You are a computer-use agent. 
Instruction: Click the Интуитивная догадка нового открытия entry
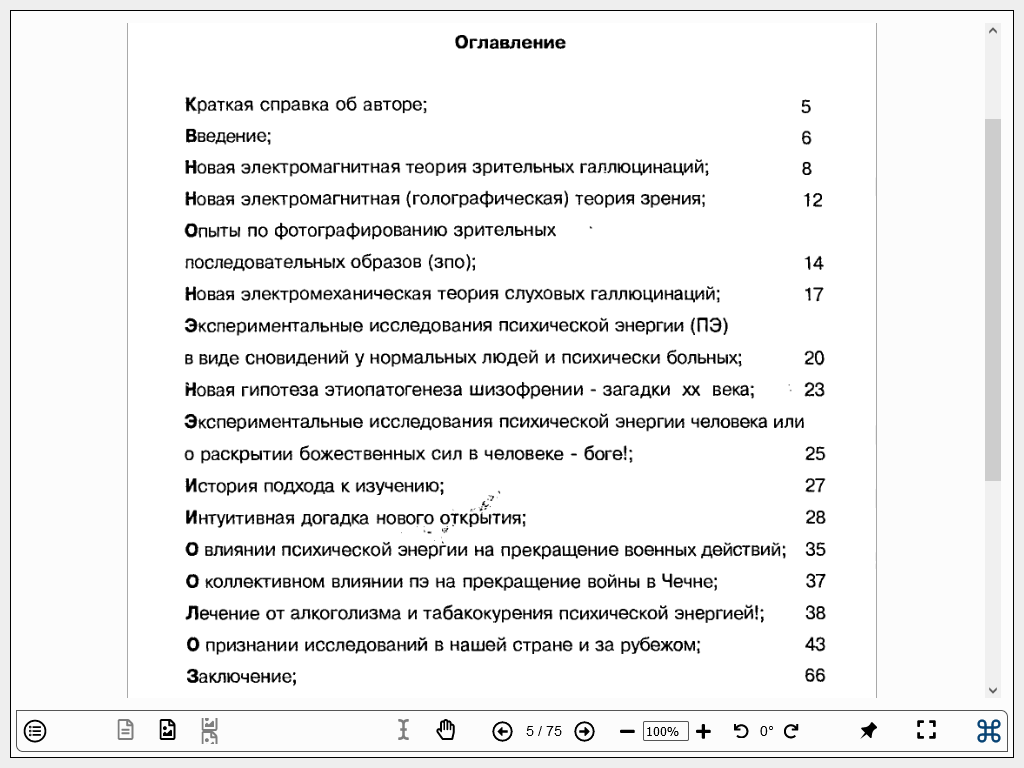click(x=356, y=518)
